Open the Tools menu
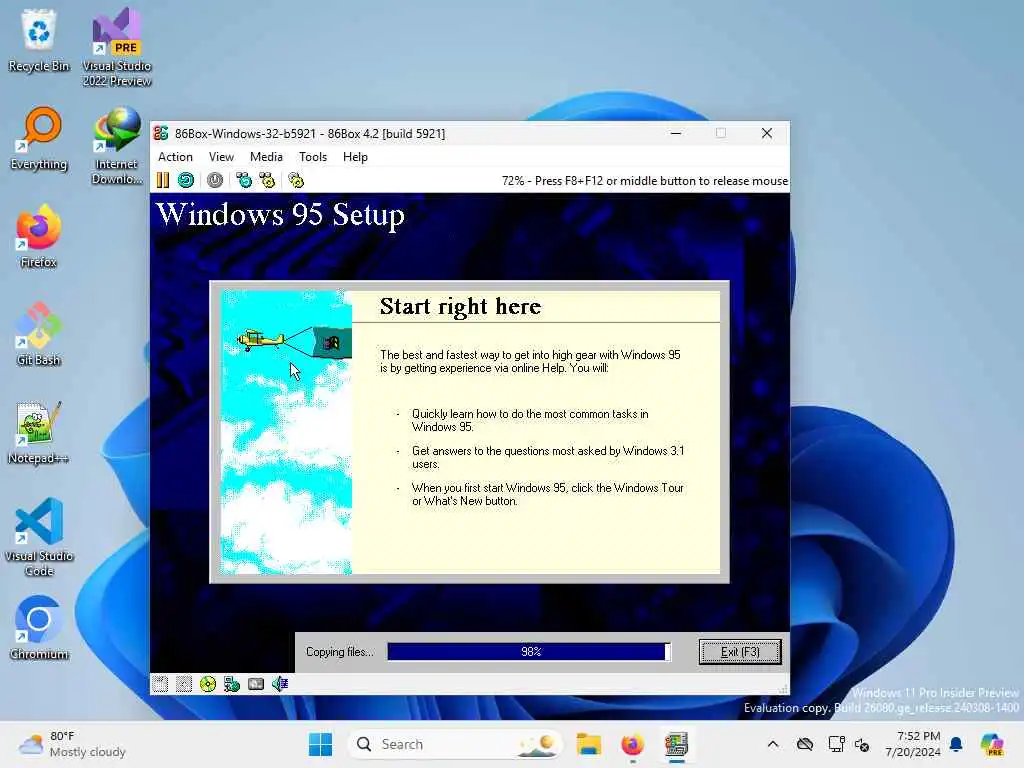 click(313, 157)
